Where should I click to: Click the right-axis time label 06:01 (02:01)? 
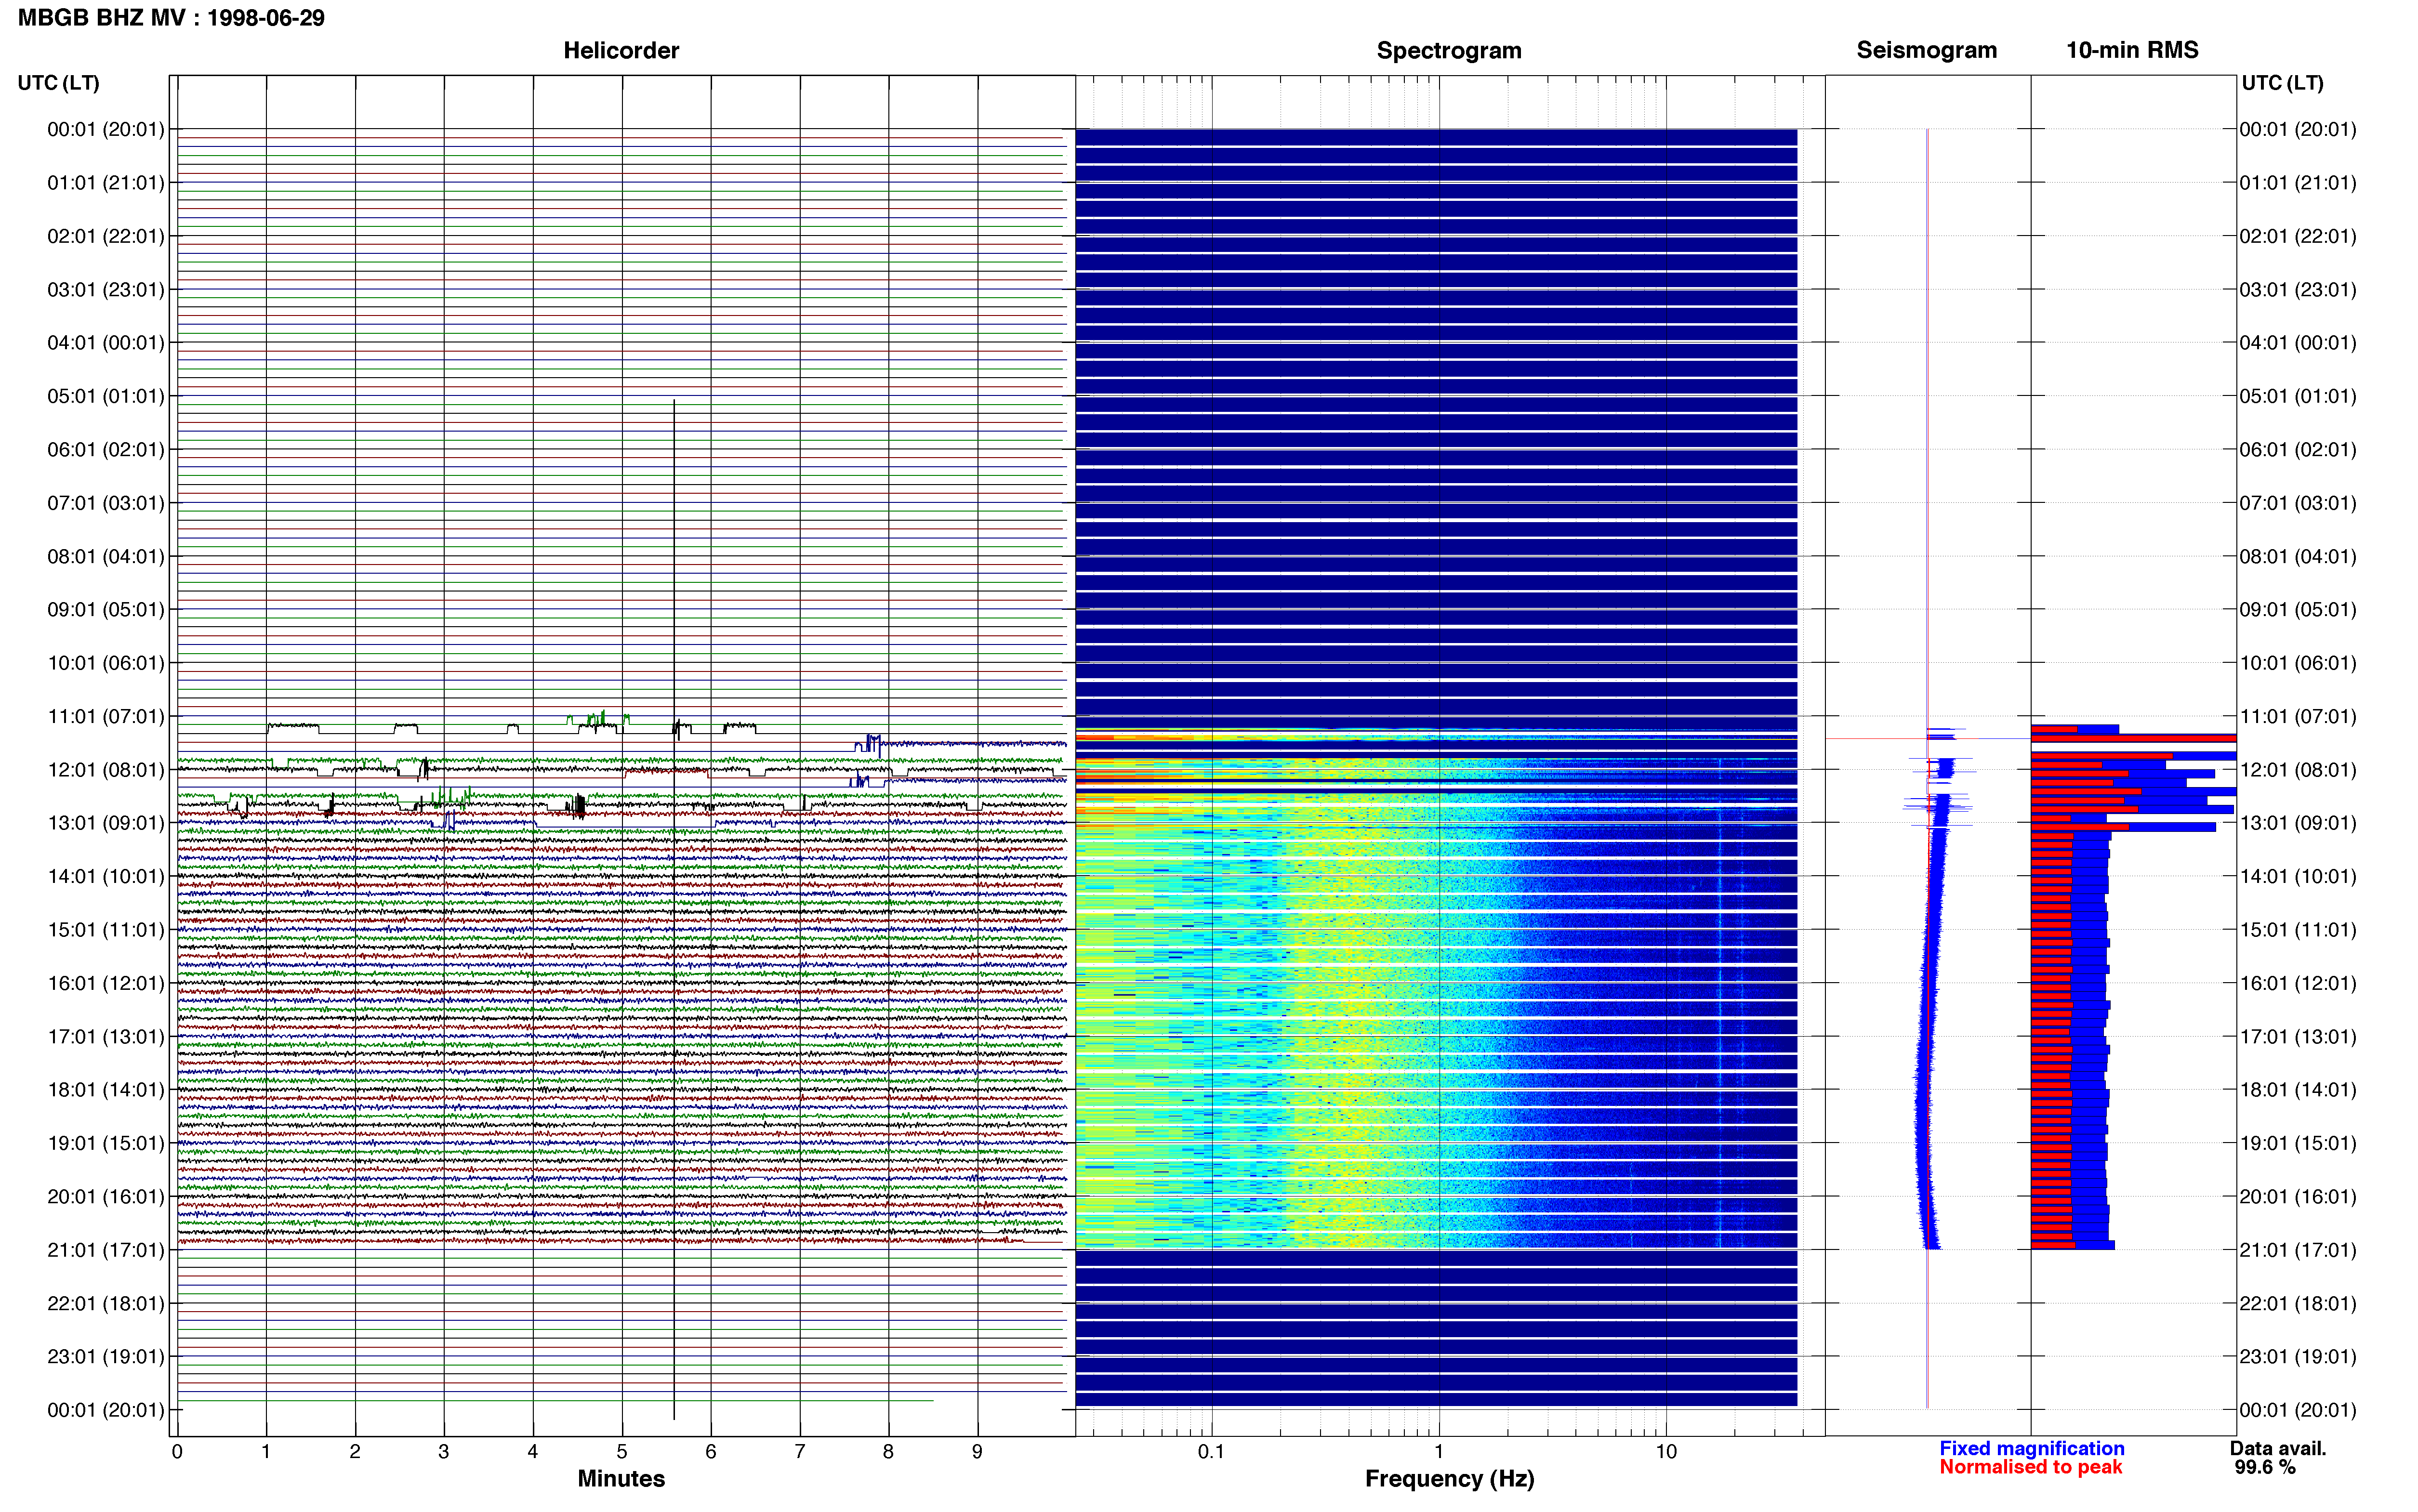(2298, 450)
